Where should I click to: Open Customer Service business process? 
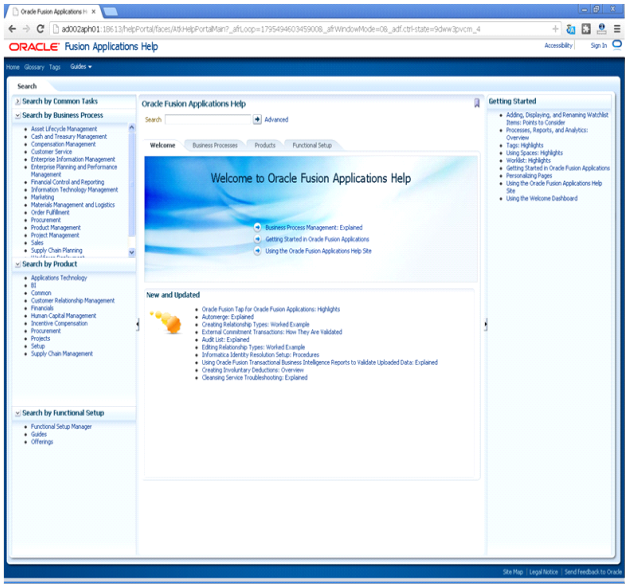[x=51, y=152]
